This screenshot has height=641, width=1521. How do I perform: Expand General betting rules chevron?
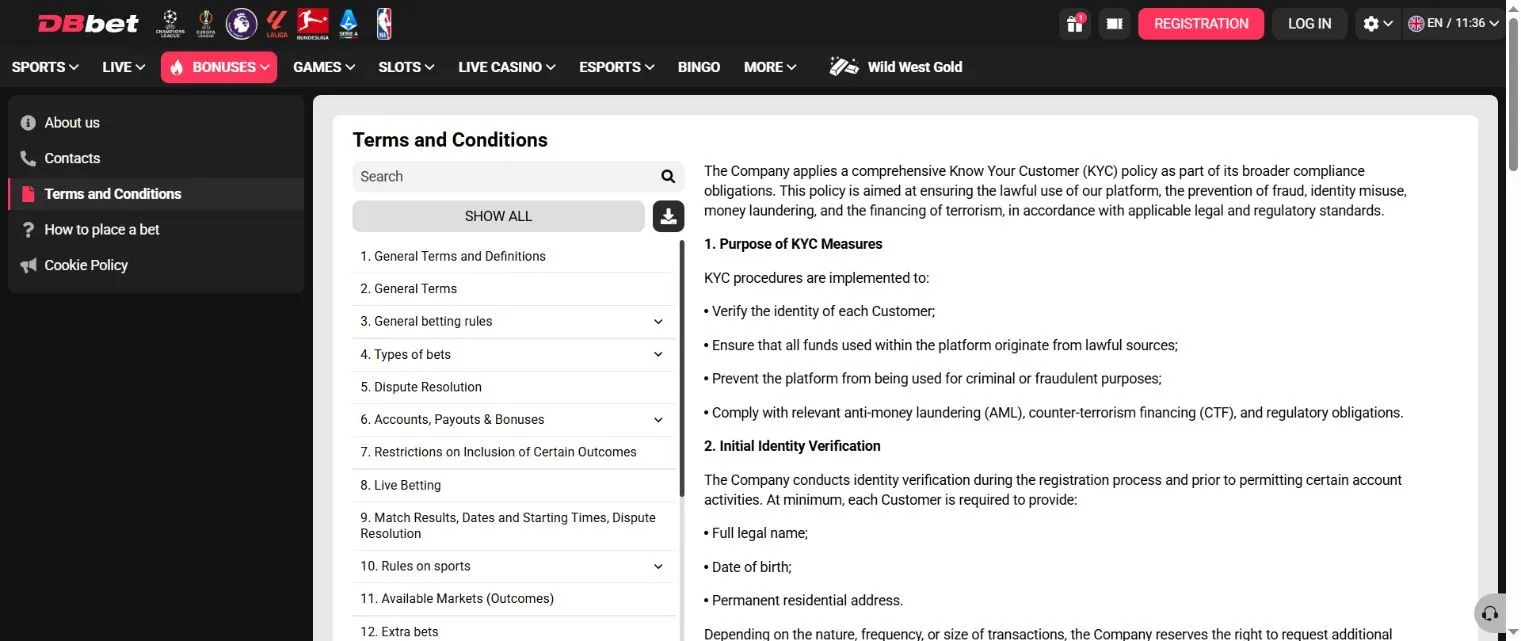pyautogui.click(x=658, y=322)
